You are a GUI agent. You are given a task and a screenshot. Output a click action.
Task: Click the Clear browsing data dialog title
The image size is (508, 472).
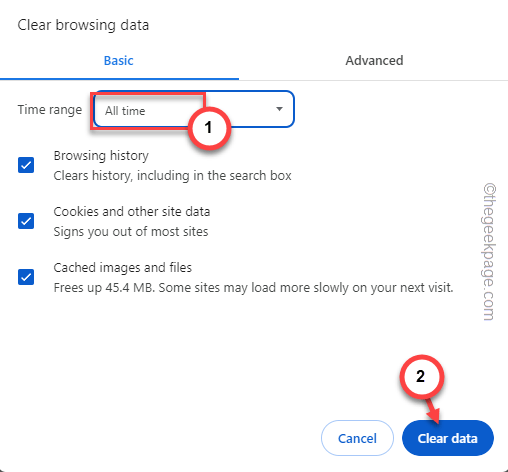[x=83, y=25]
